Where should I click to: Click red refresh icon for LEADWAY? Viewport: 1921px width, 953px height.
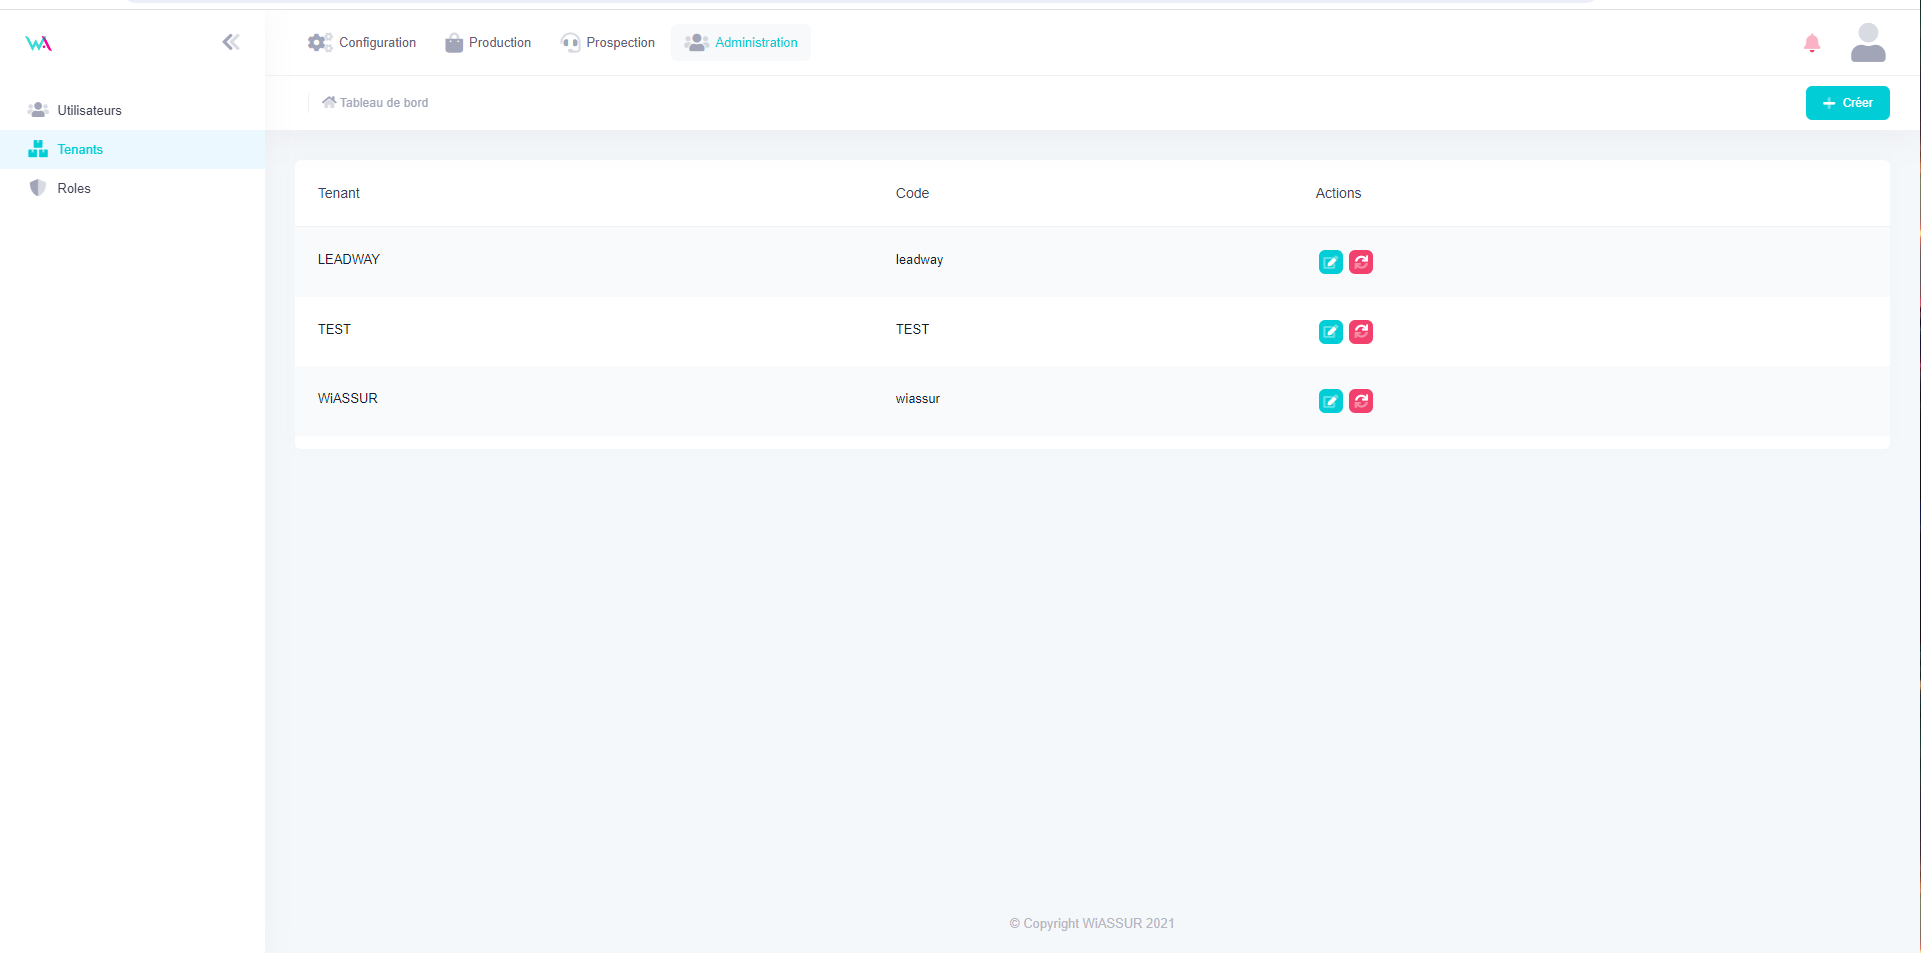1360,262
